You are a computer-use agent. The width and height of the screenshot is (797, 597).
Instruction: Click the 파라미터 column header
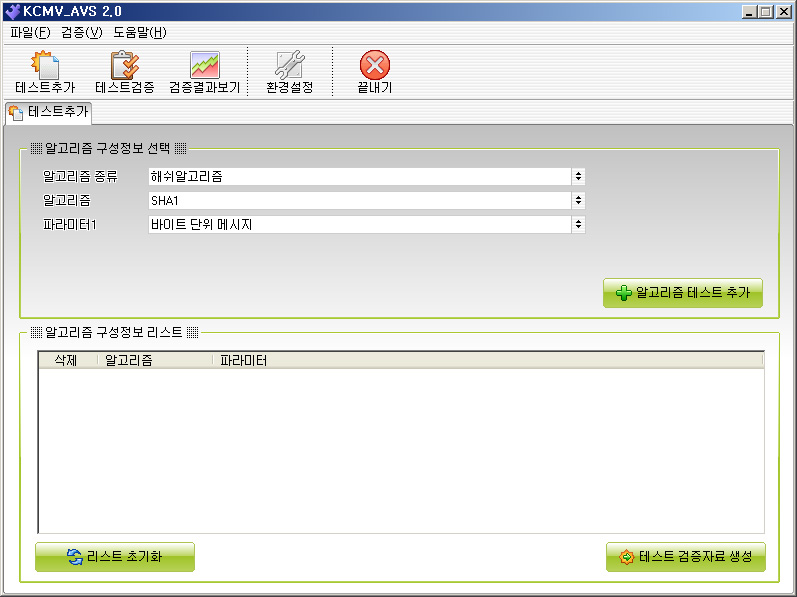click(x=488, y=360)
